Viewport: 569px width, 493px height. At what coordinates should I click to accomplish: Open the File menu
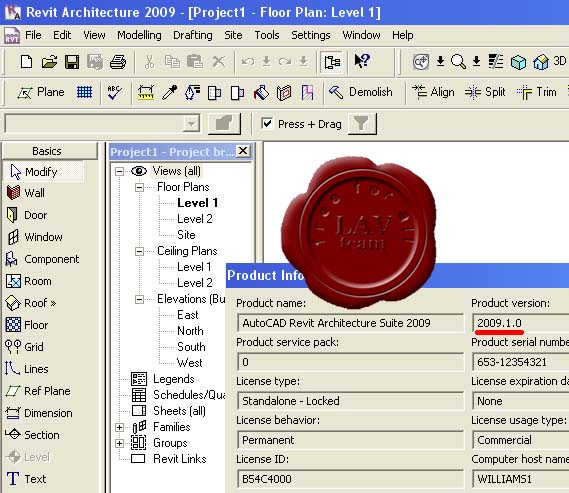pos(33,35)
